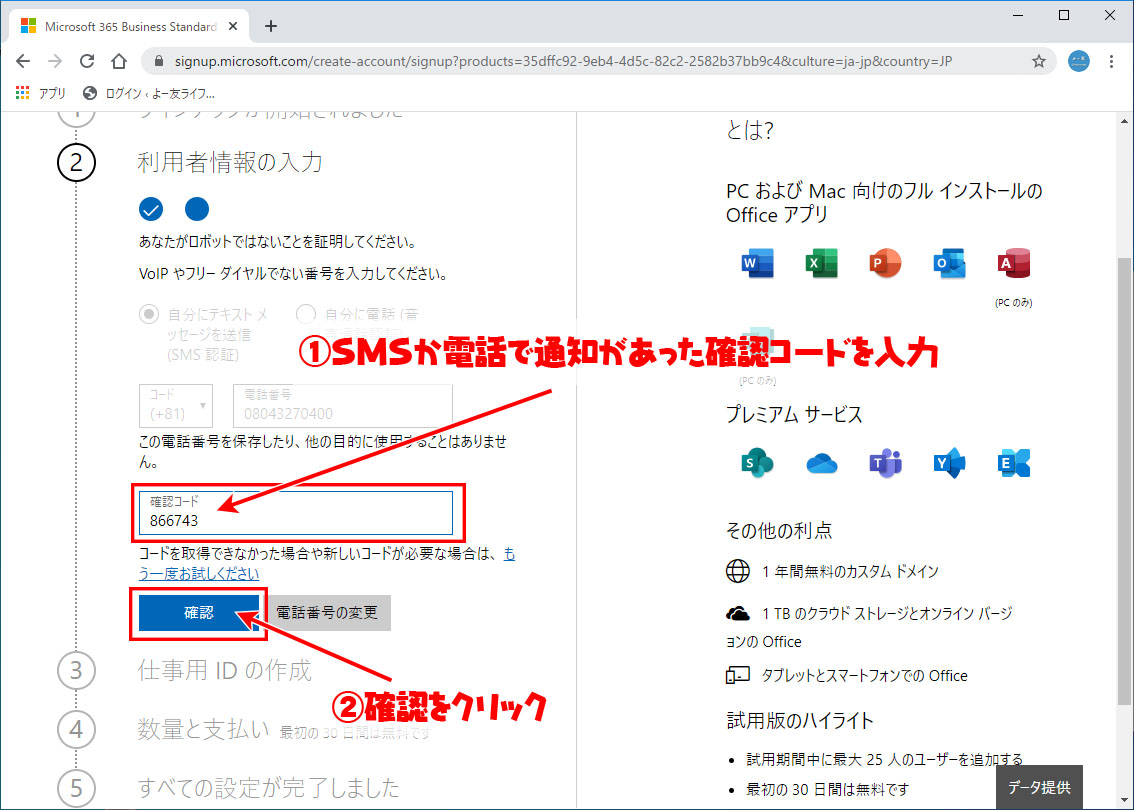
Task: Focus the 確認コード verification code field
Action: 296,513
